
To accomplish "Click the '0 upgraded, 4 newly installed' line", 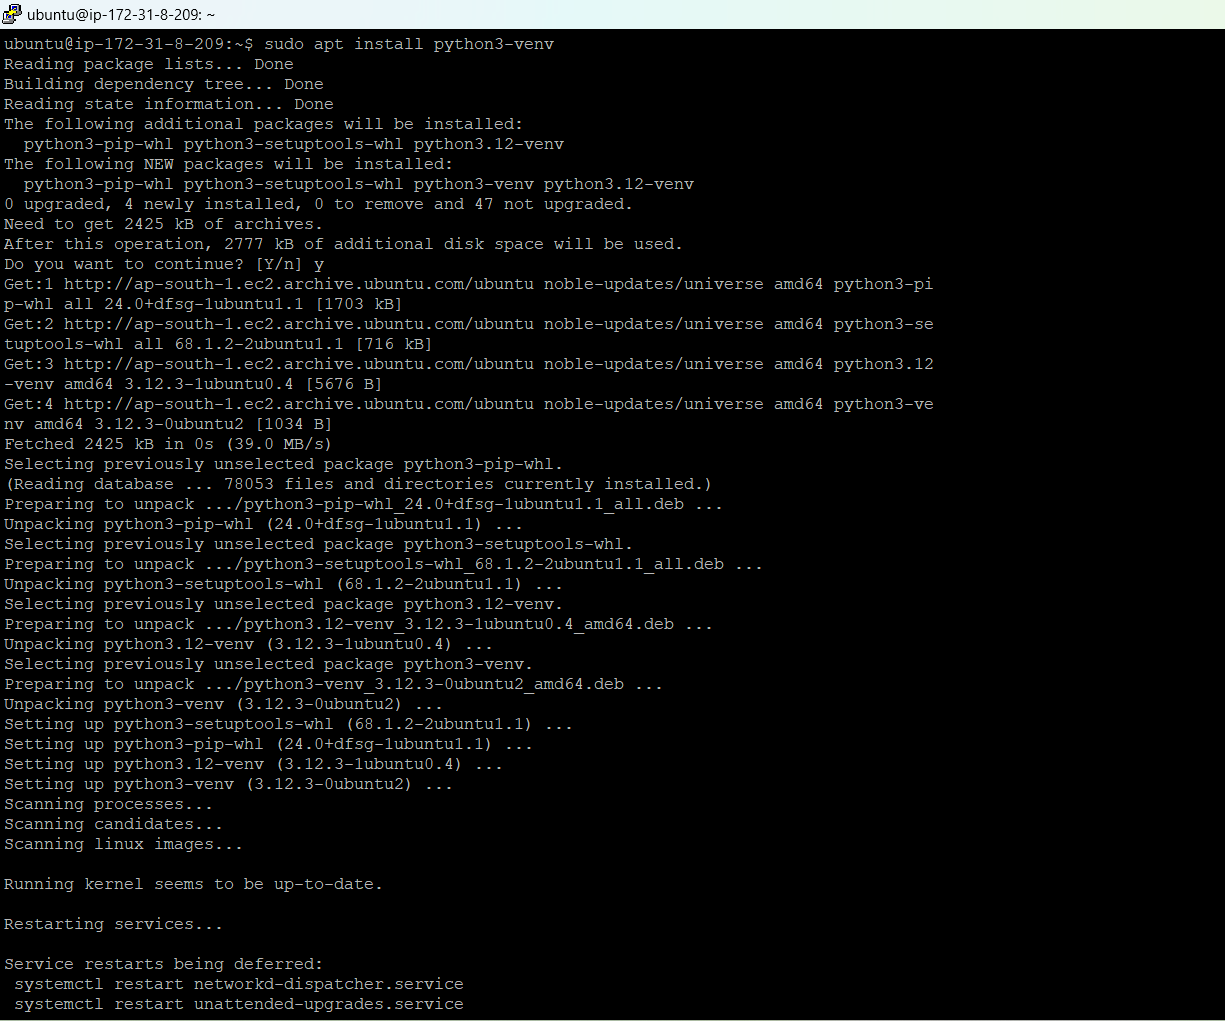I will 319,204.
